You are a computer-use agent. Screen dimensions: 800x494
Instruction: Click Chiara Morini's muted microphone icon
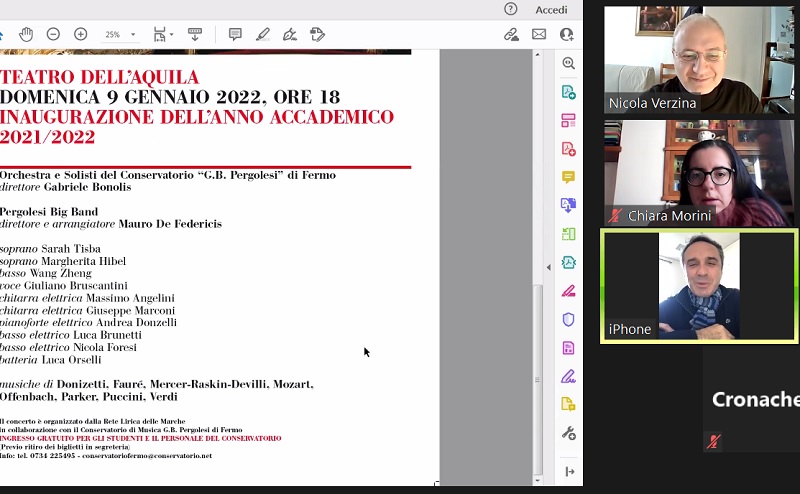pos(615,215)
